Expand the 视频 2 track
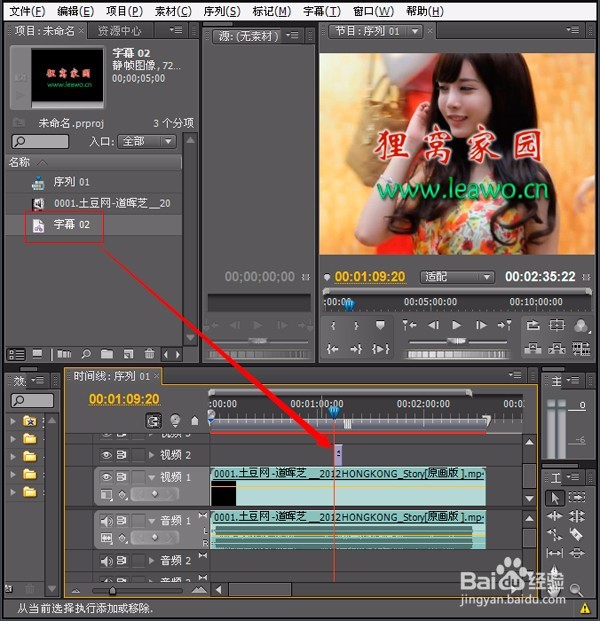This screenshot has width=600, height=621. click(x=151, y=455)
